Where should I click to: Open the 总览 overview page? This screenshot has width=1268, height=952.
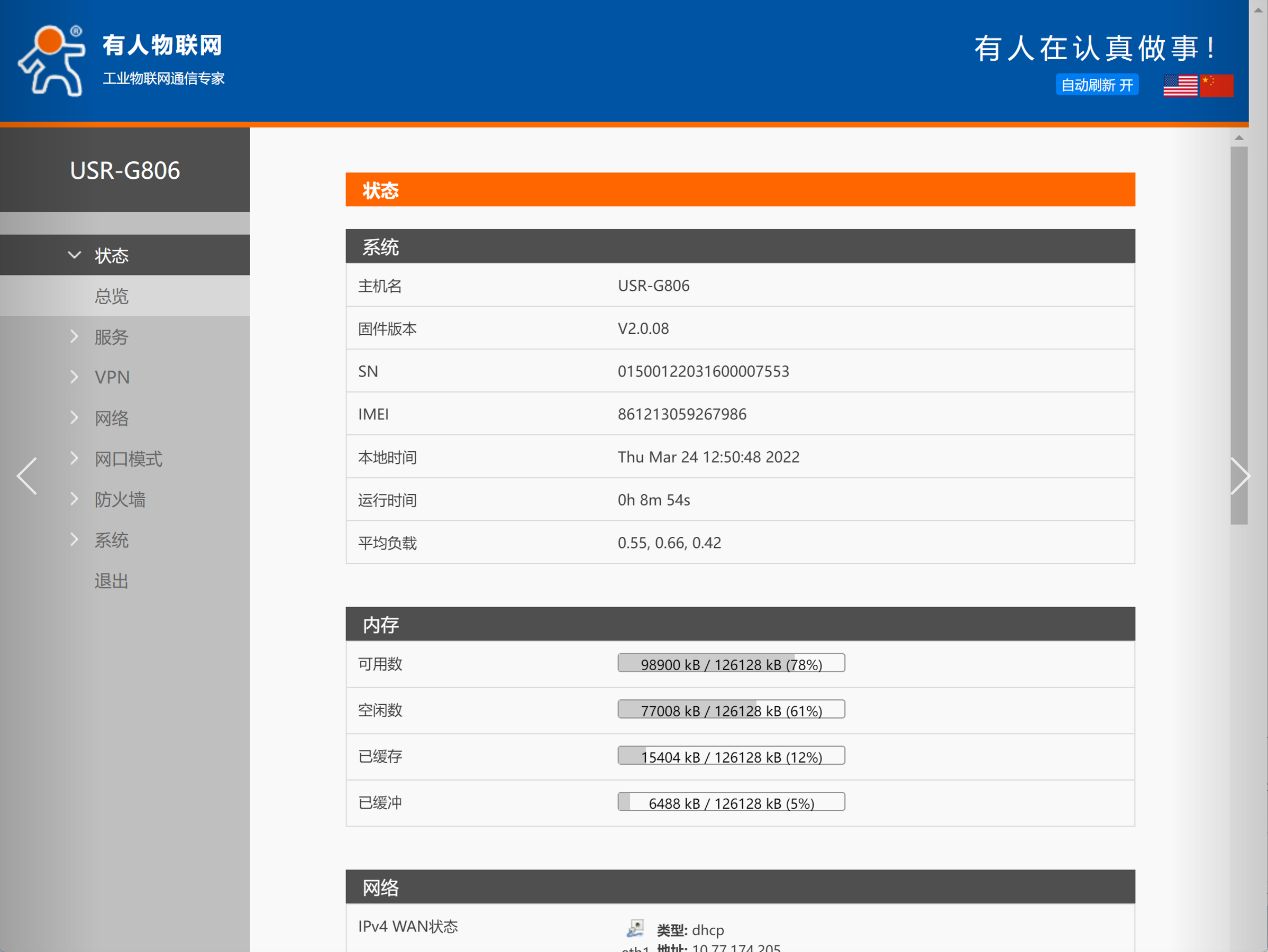point(111,296)
